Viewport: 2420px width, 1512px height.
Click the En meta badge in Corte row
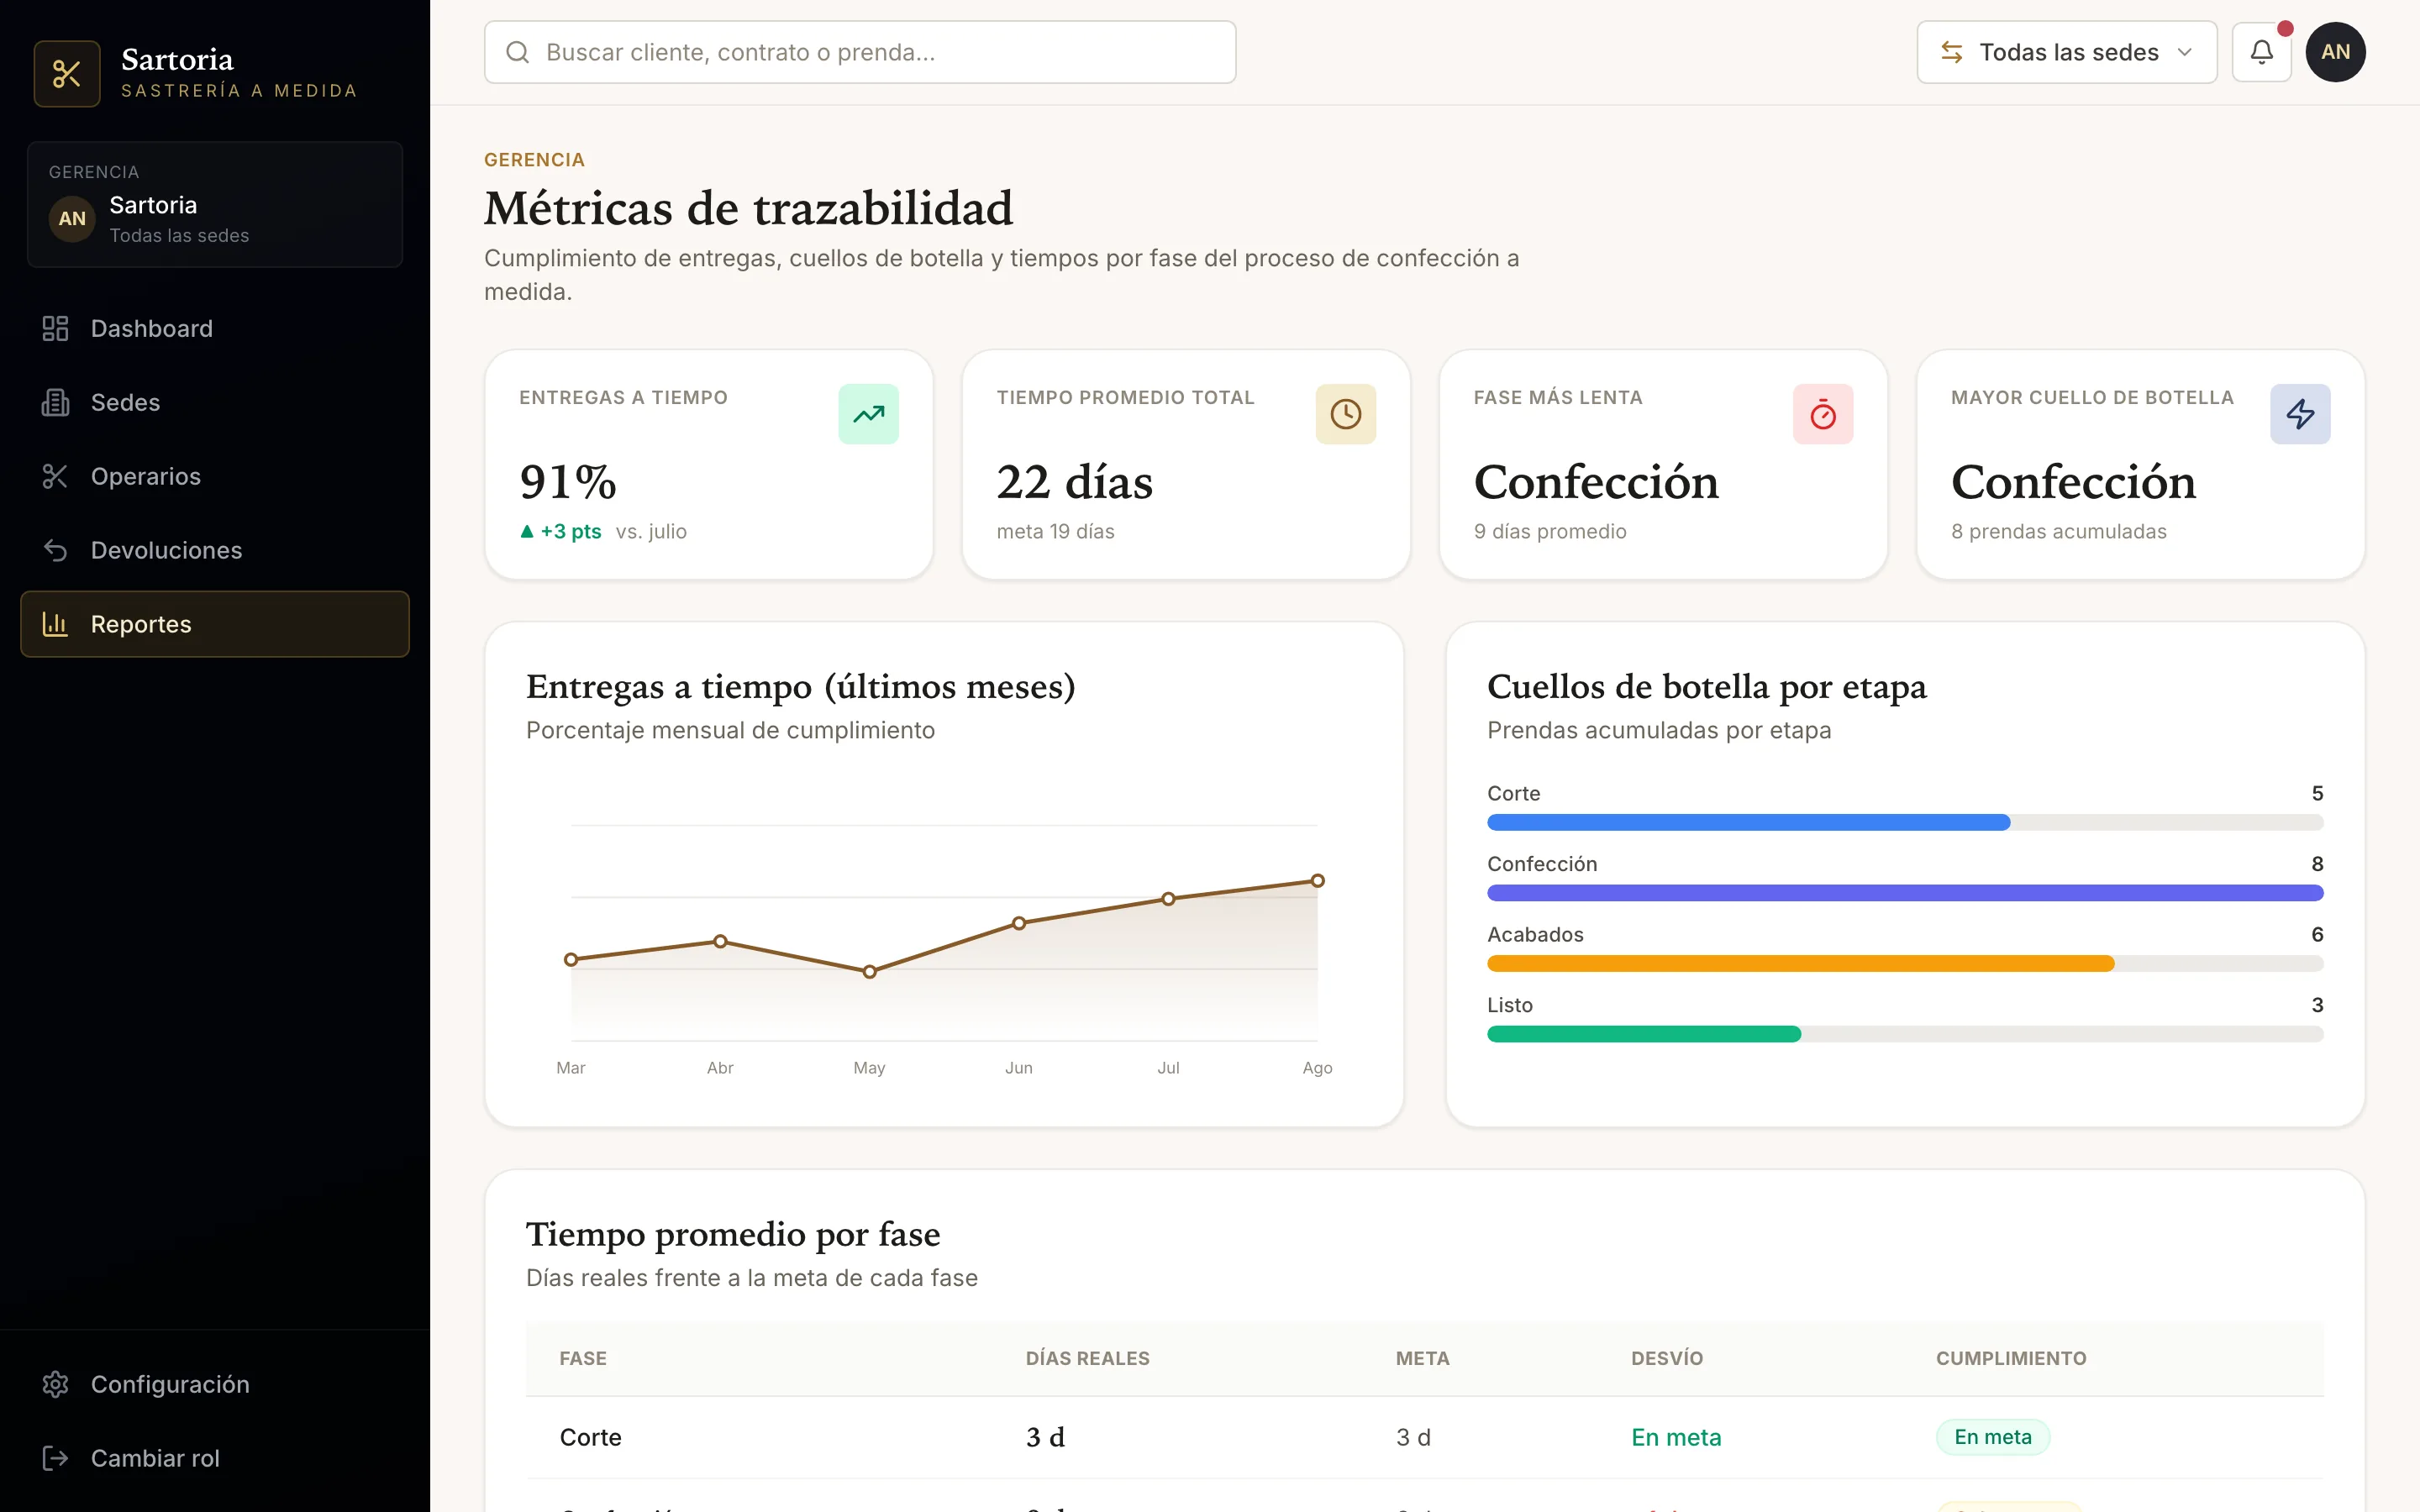1992,1438
